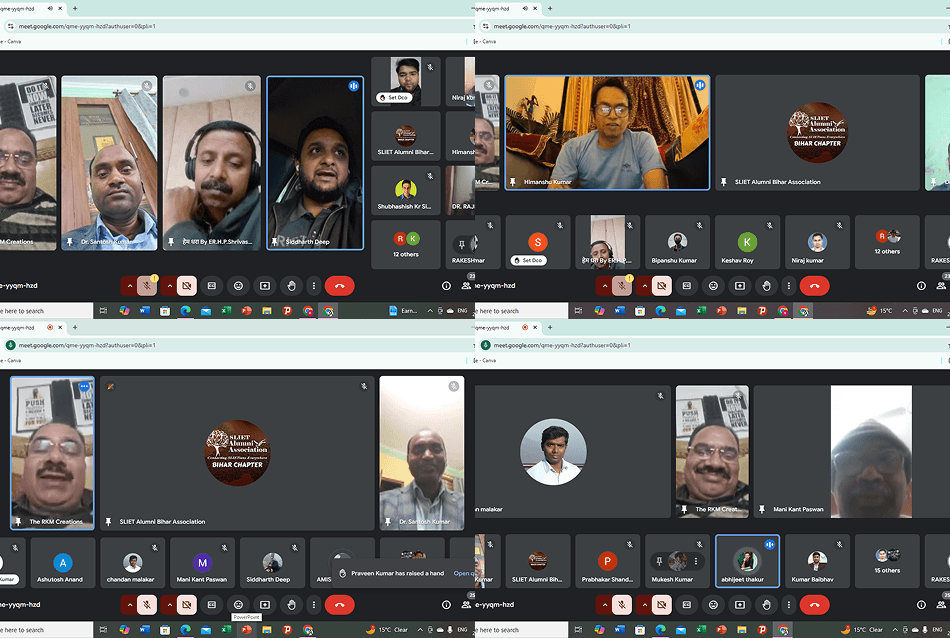Image resolution: width=950 pixels, height=638 pixels.
Task: Open more options in the top-left Meet window
Action: pyautogui.click(x=314, y=286)
